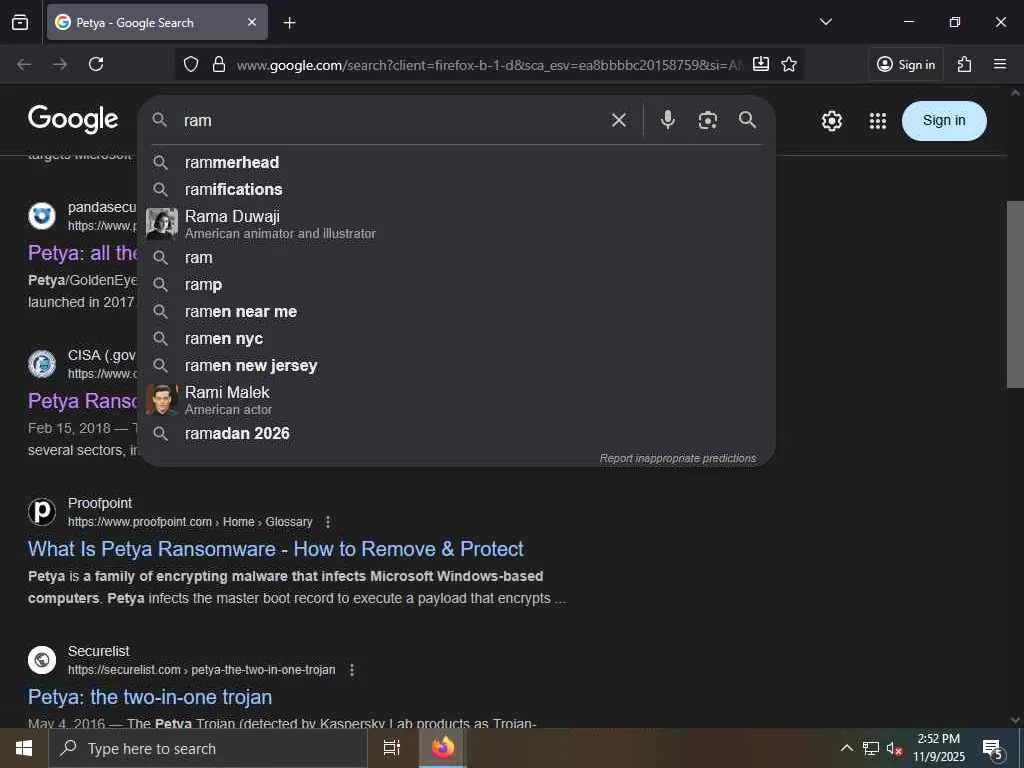Click Rami Malek's thumbnail photo
Viewport: 1024px width, 768px height.
pyautogui.click(x=161, y=400)
